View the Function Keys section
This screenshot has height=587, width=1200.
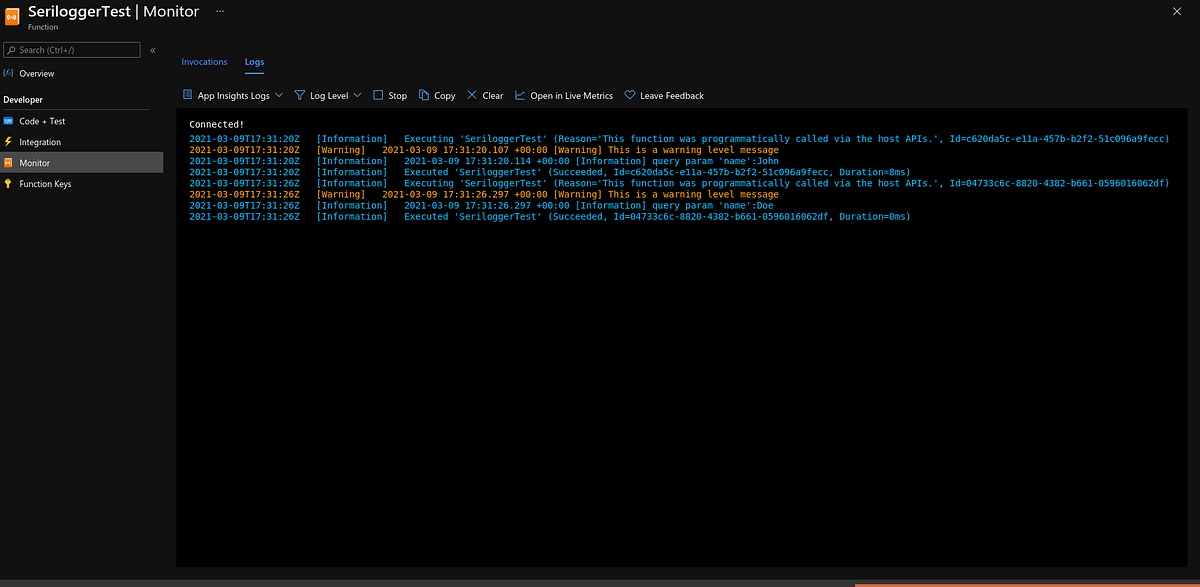point(47,182)
